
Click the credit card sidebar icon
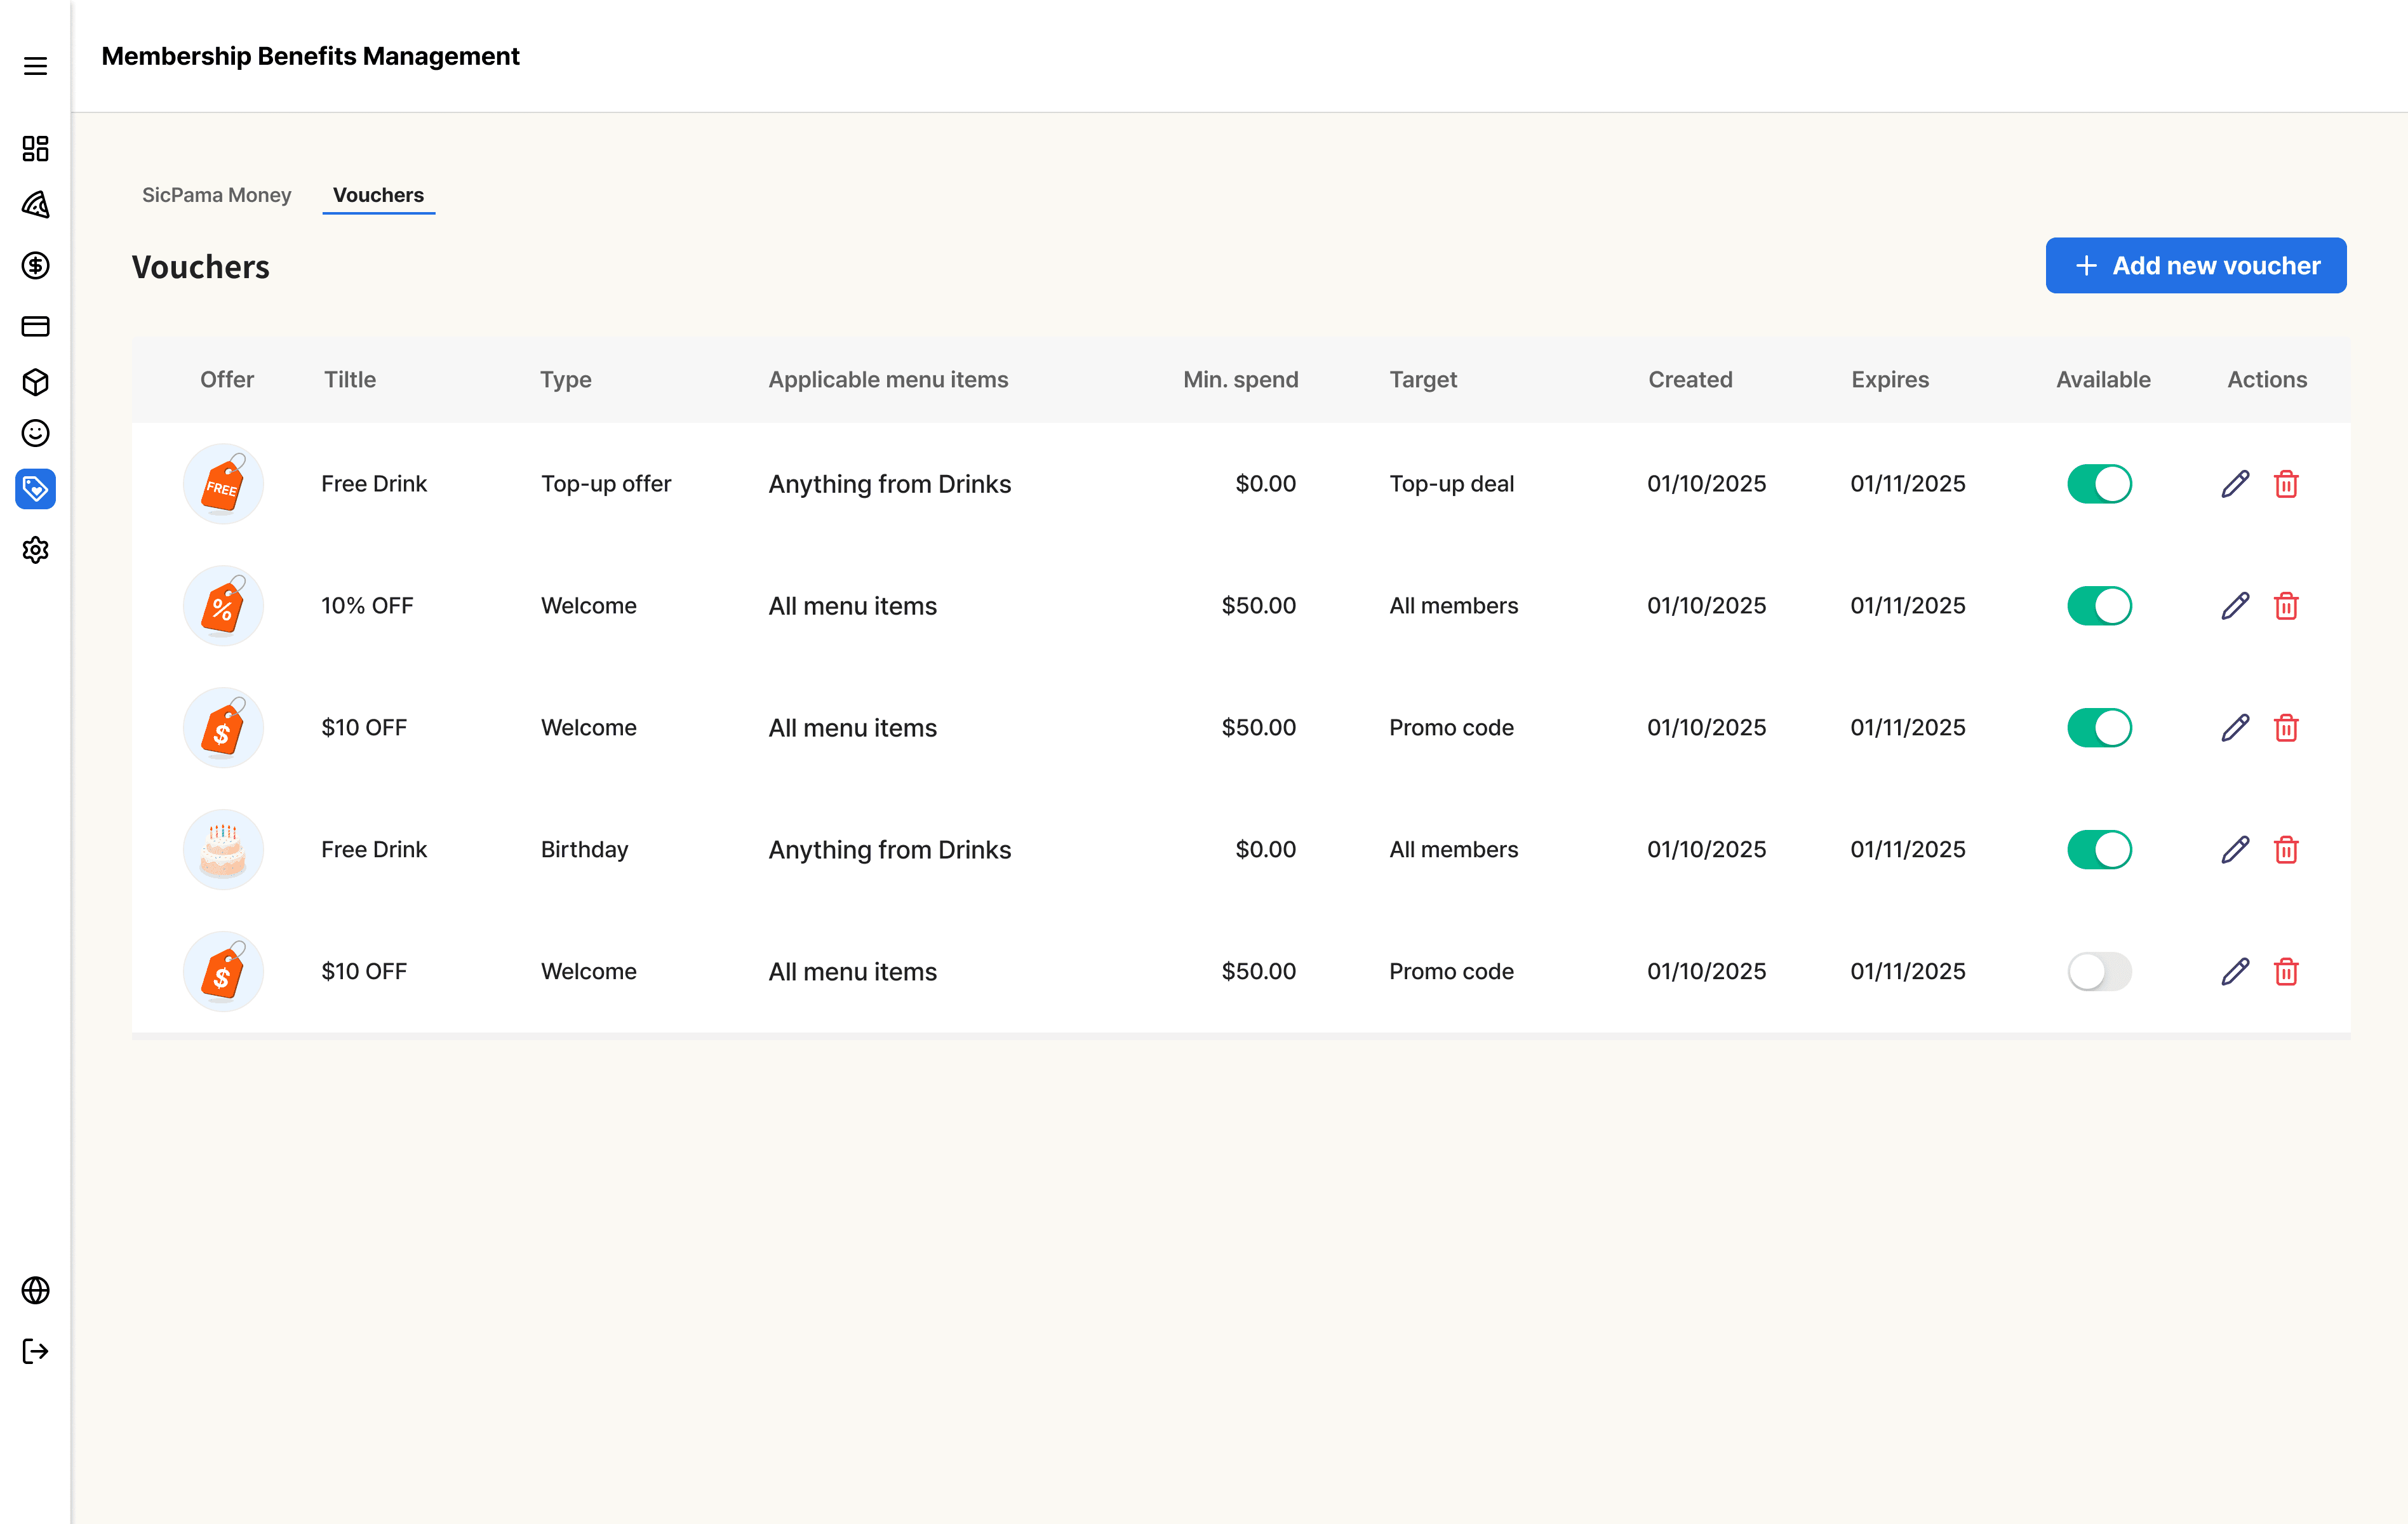click(x=35, y=326)
